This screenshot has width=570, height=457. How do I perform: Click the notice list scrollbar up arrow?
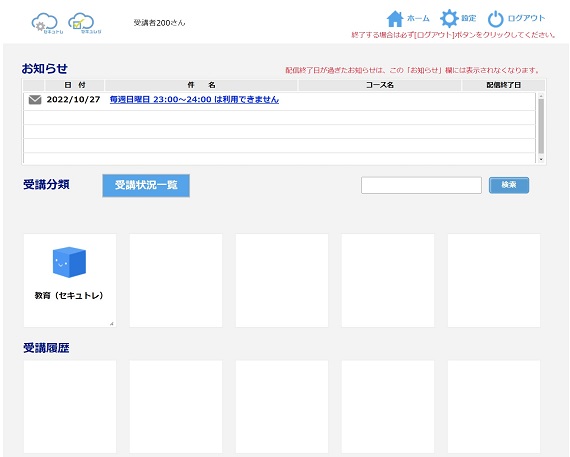[x=541, y=96]
